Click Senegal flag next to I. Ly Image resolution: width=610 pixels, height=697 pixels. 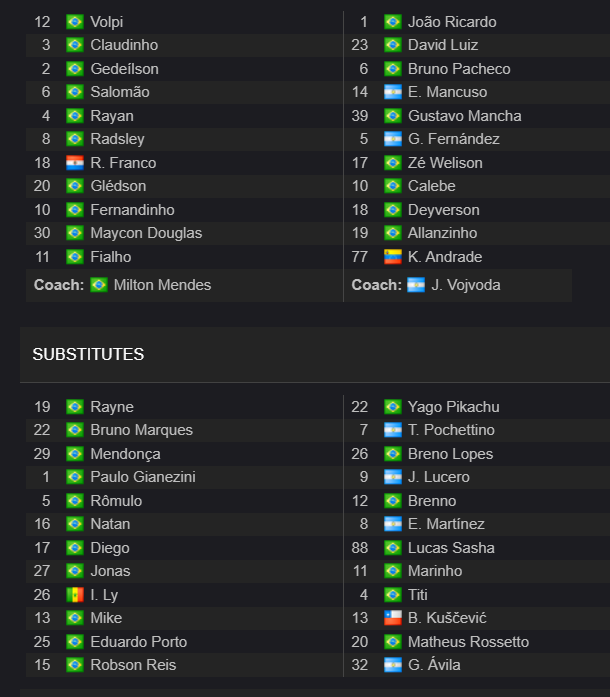click(x=75, y=594)
